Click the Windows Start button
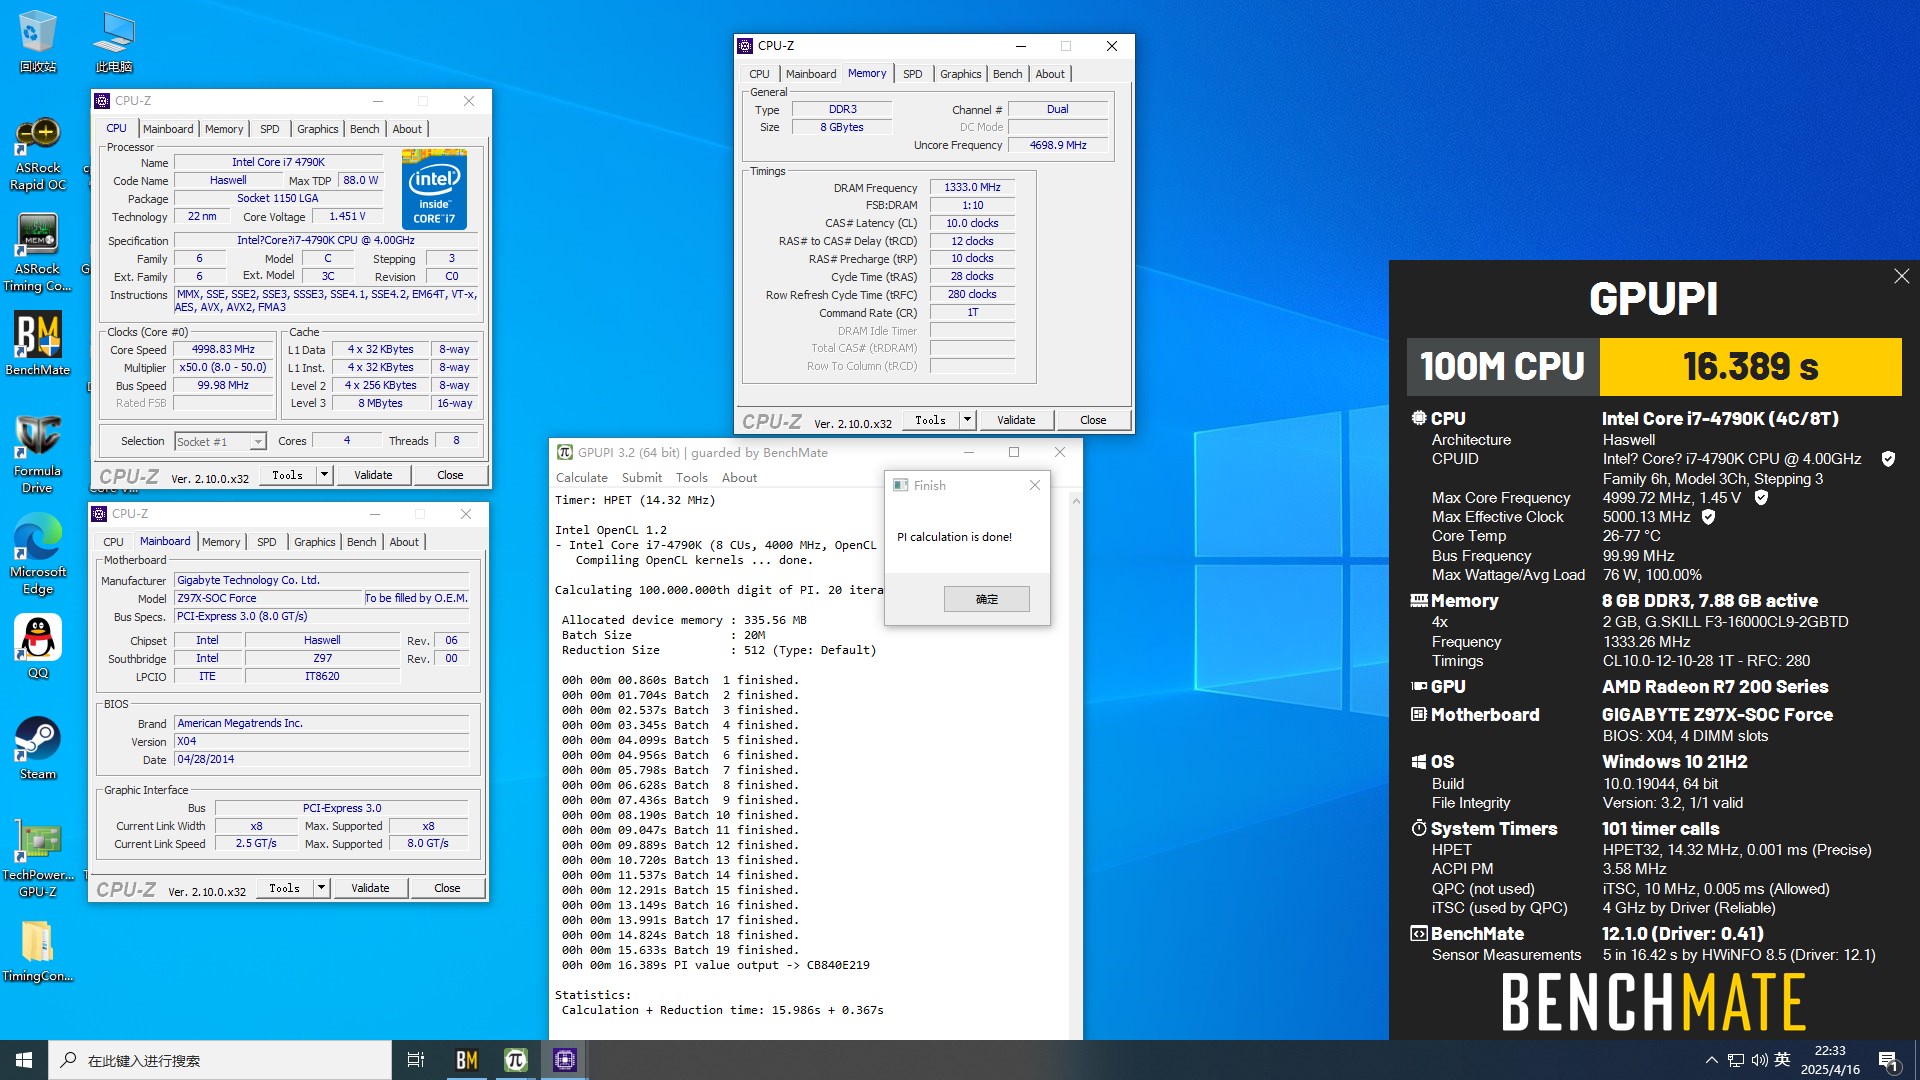The image size is (1920, 1080). (24, 1060)
